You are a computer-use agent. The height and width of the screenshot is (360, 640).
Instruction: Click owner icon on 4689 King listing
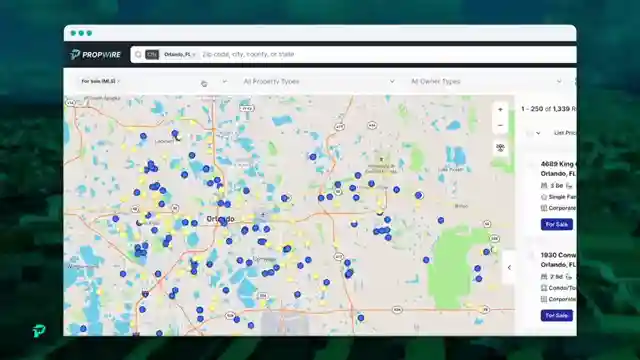544,208
